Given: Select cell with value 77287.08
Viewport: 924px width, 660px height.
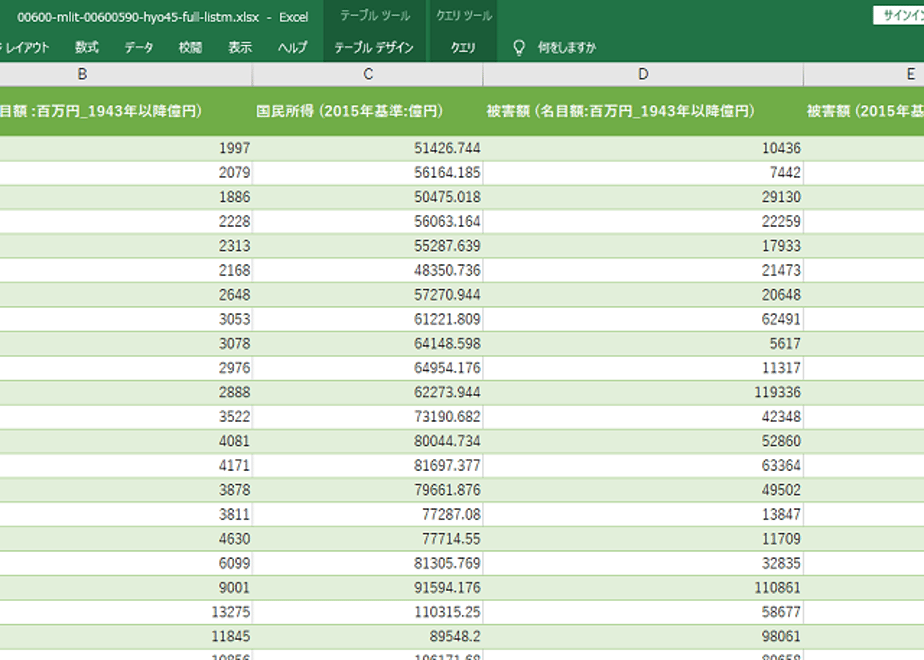Looking at the screenshot, I should coord(368,515).
